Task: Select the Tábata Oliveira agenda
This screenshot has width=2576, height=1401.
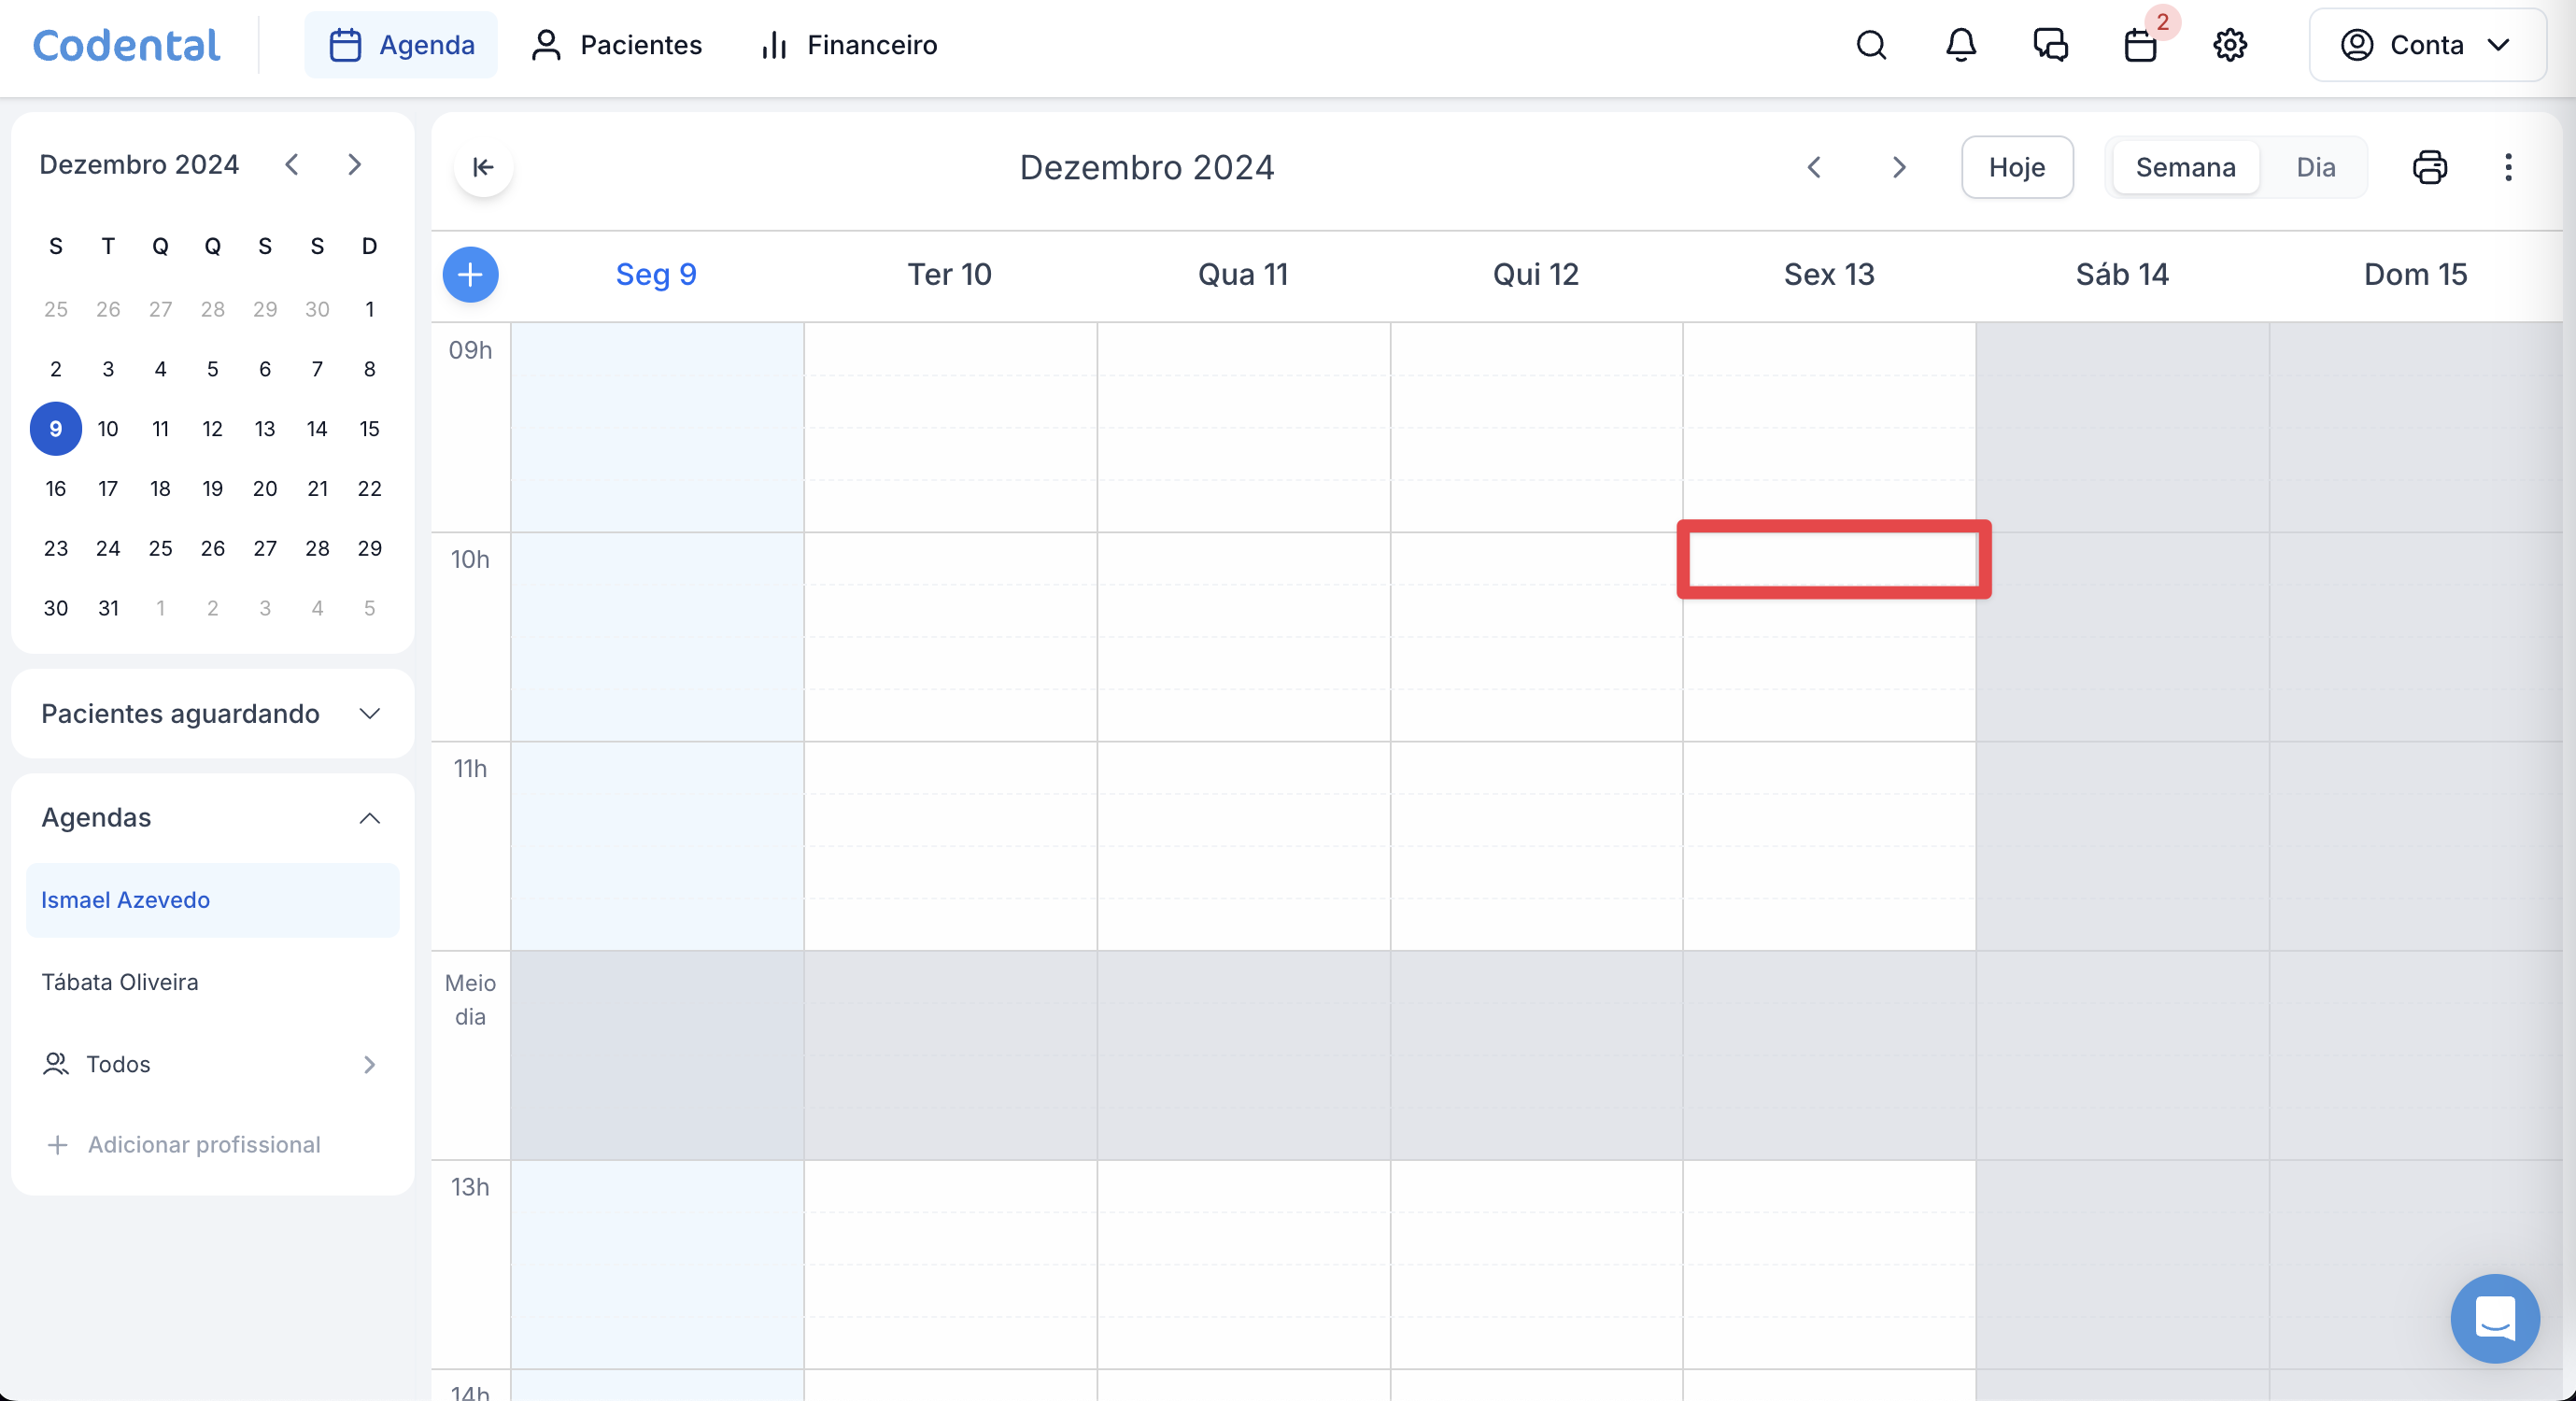Action: coord(120,981)
